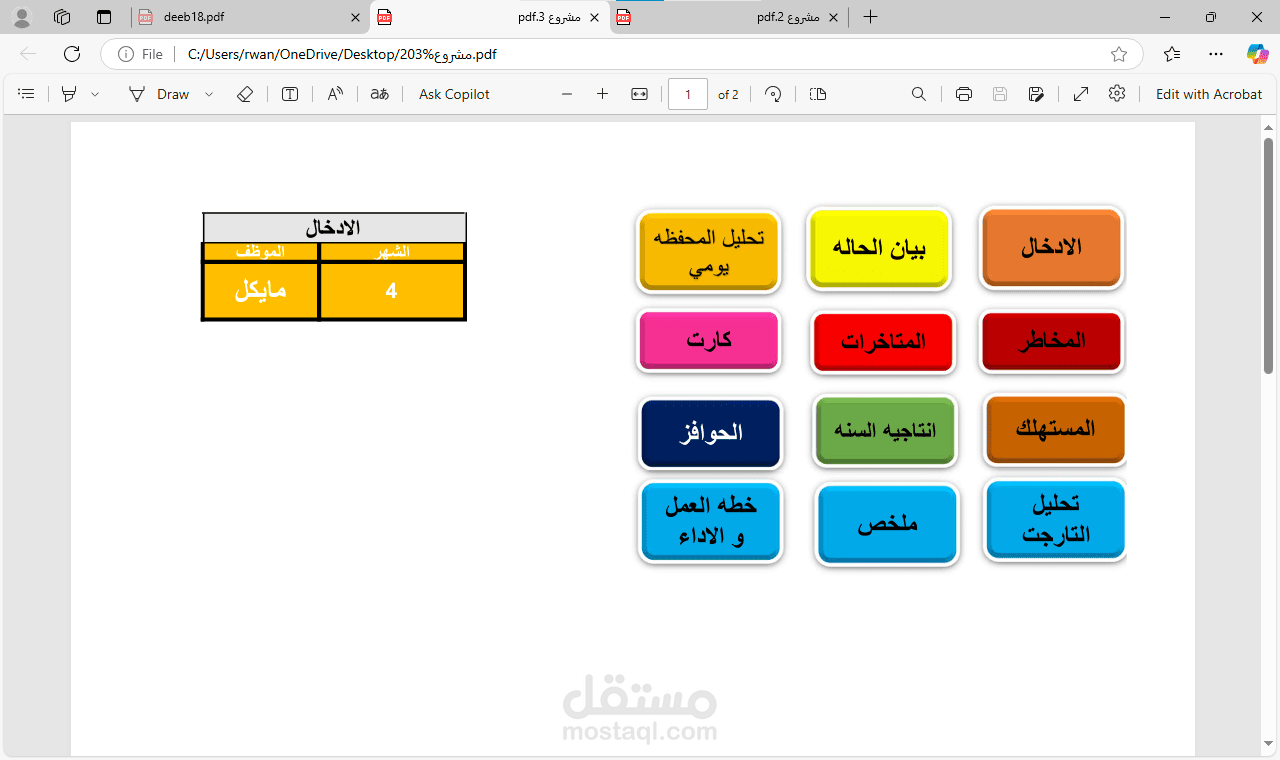Click the employee cell مايكل
Image resolution: width=1280 pixels, height=760 pixels.
pyautogui.click(x=260, y=291)
